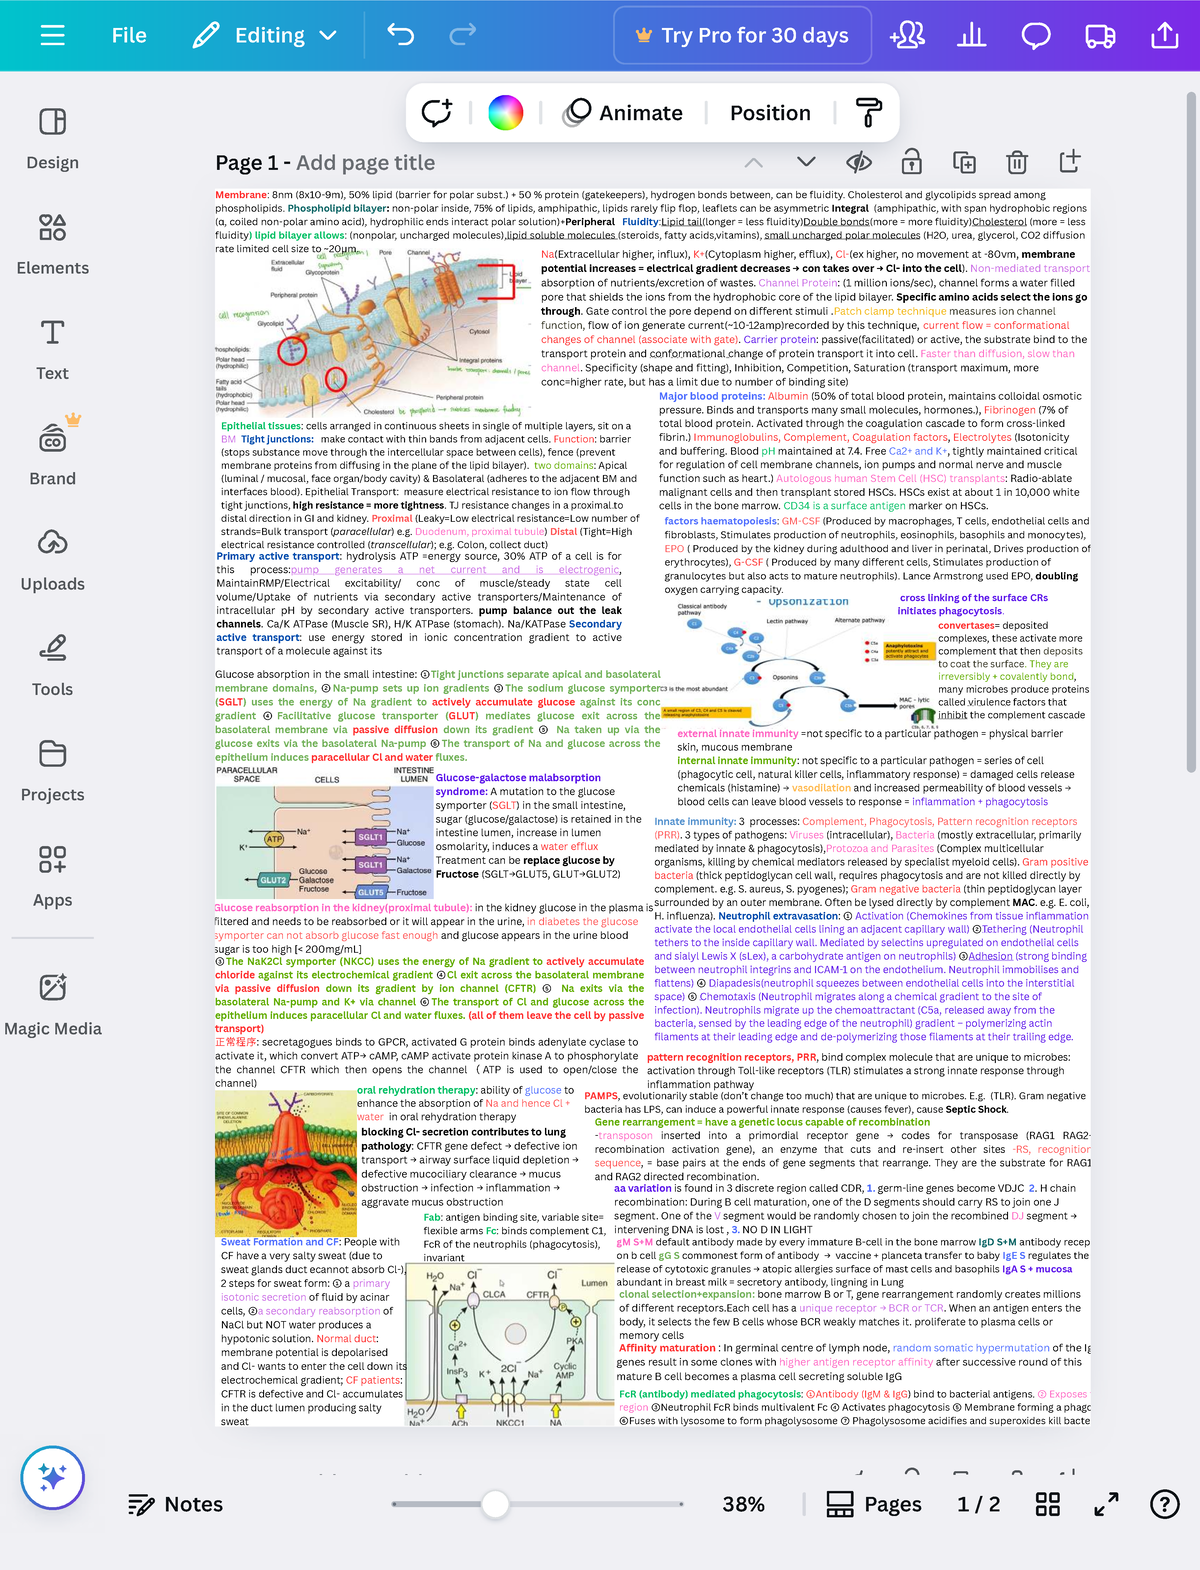Screen dimensions: 1200x1570
Task: Select the cell membrane diagram image
Action: (374, 332)
